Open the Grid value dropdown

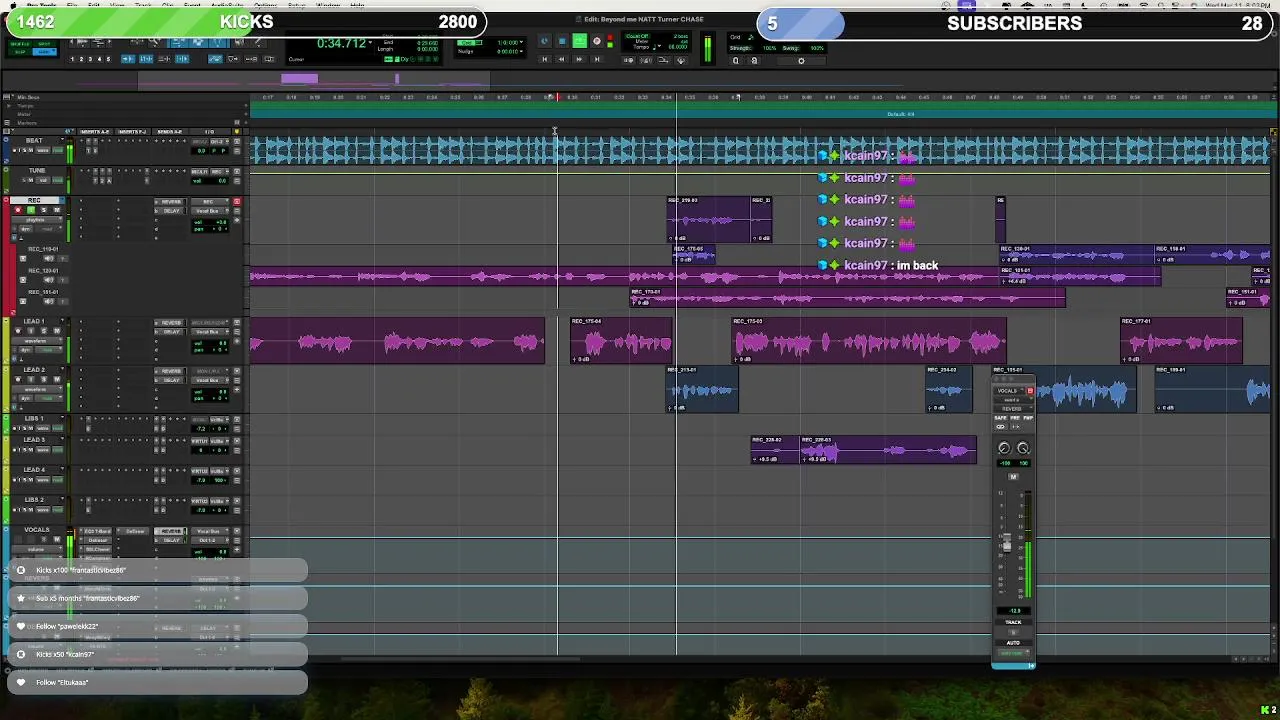coord(521,43)
